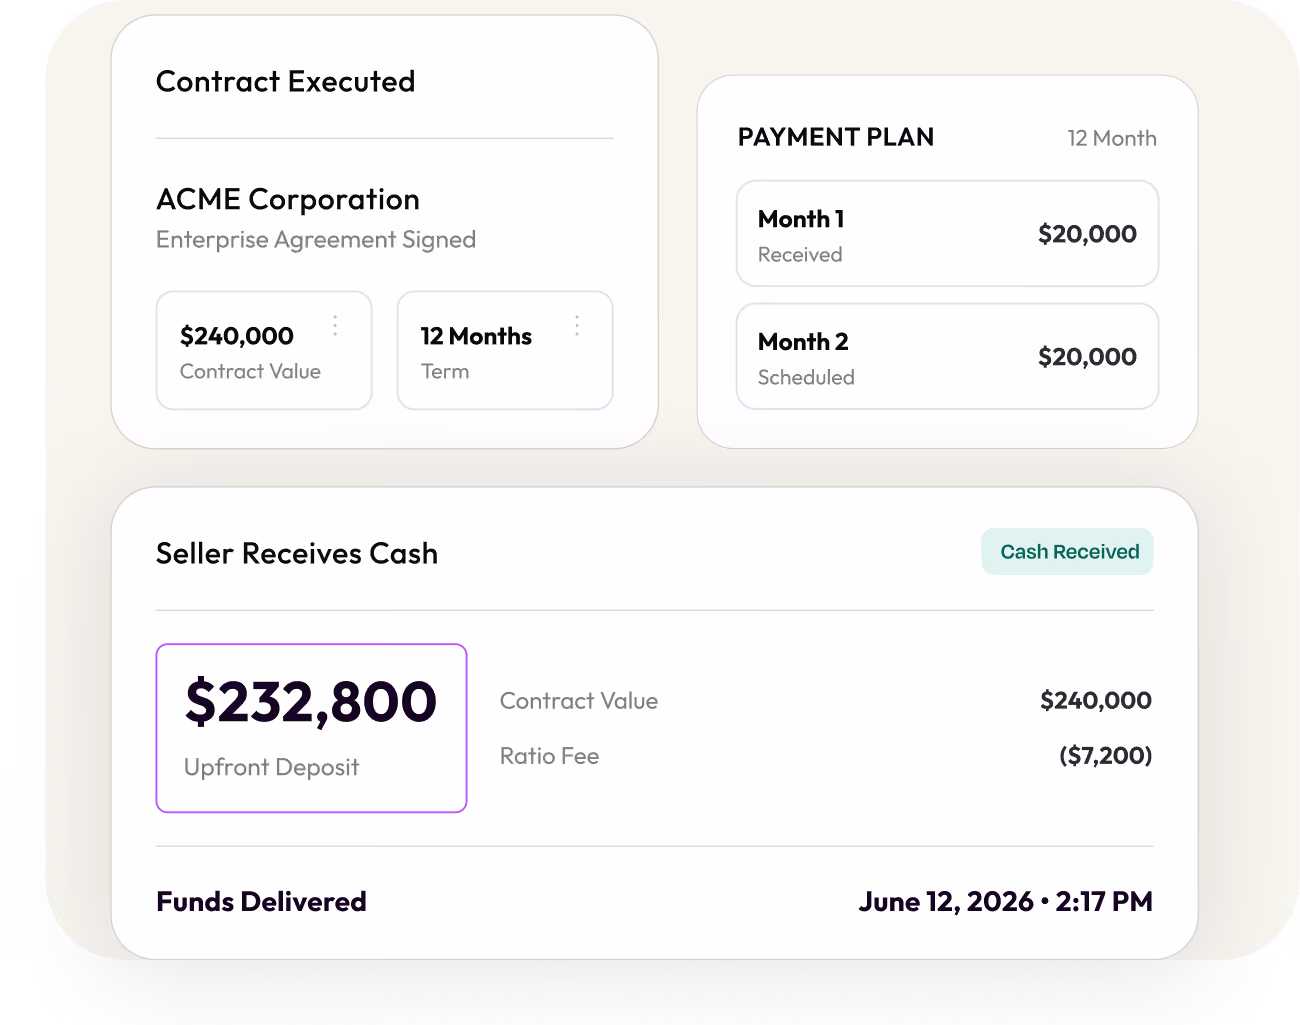Click the PAYMENT PLAN heading
The width and height of the screenshot is (1300, 1025).
point(836,137)
